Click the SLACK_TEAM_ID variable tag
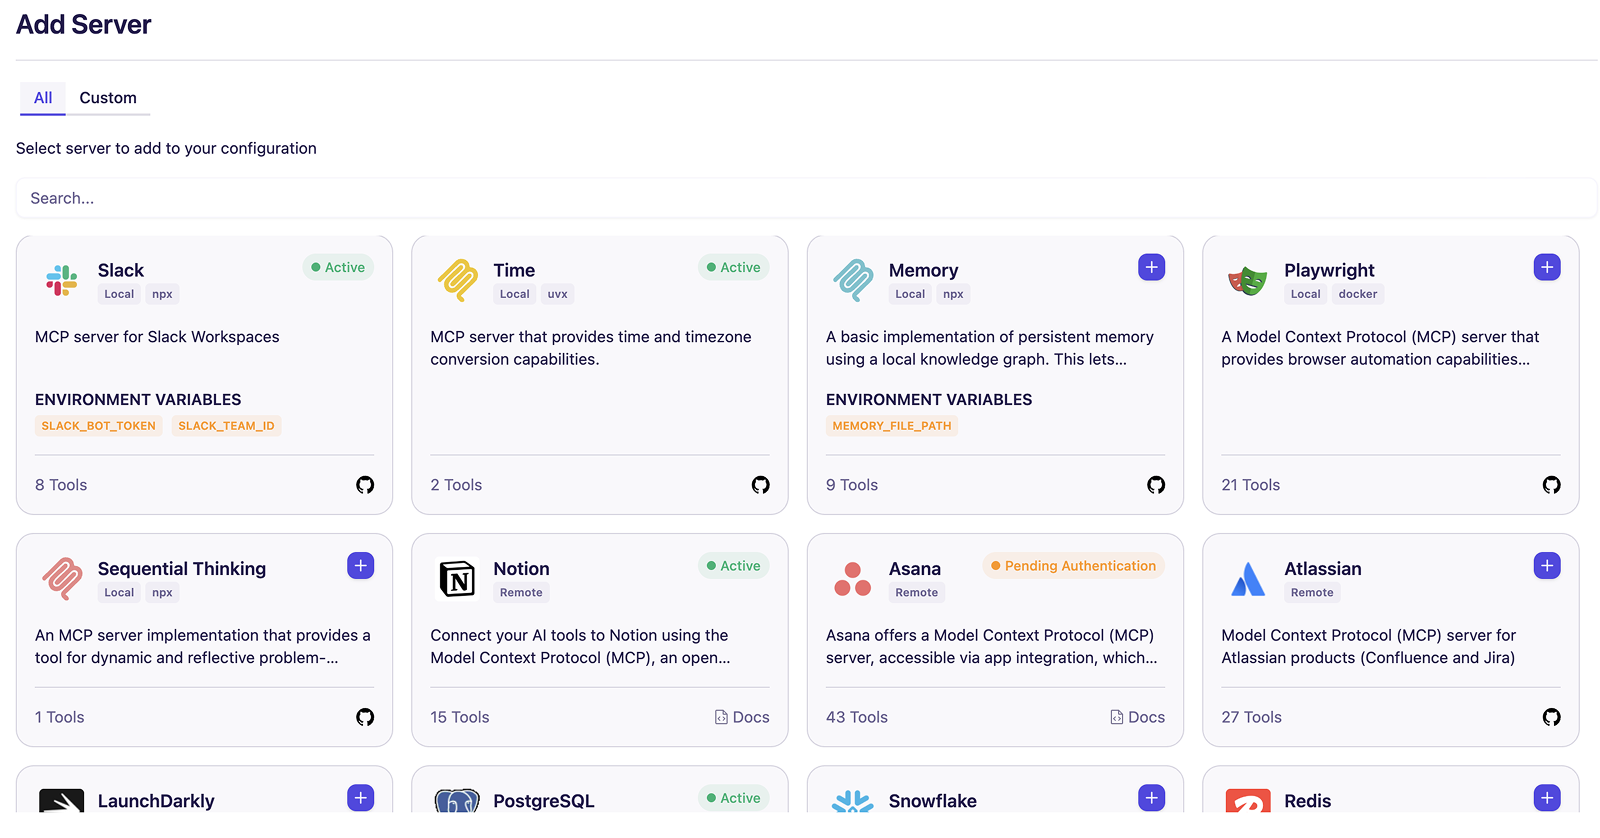The image size is (1600, 838). click(226, 426)
